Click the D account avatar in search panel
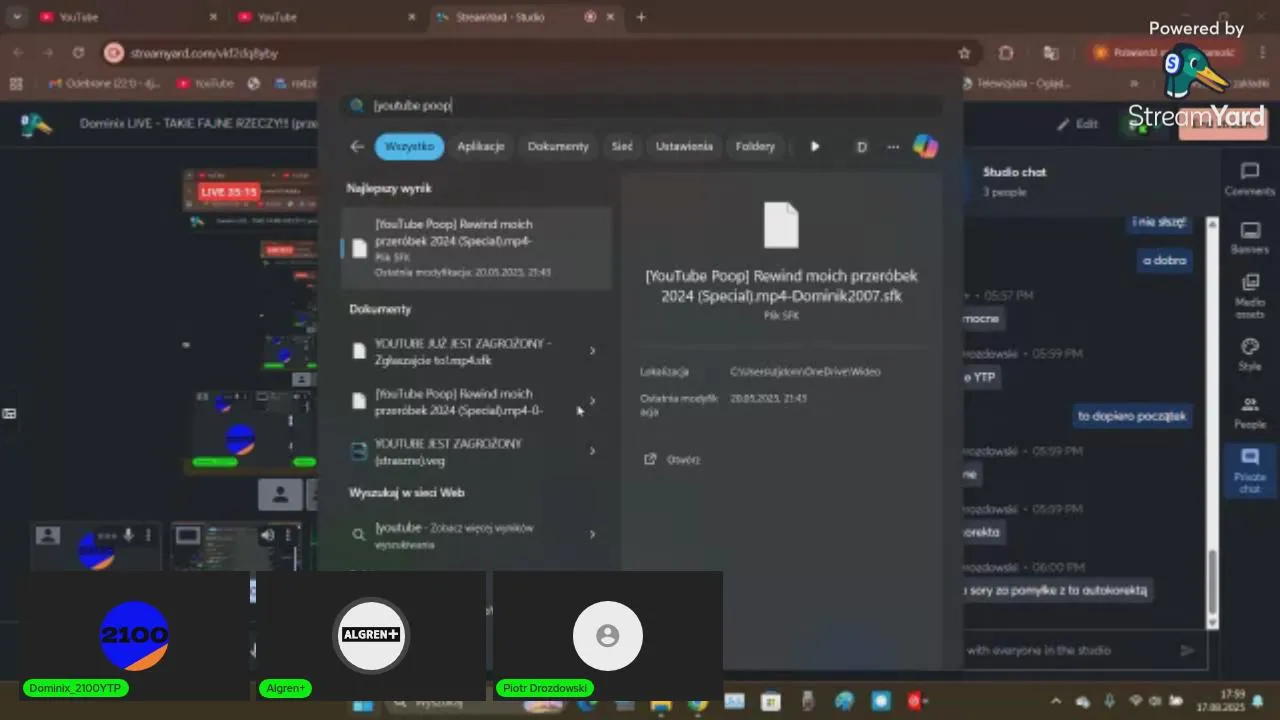 coord(861,146)
